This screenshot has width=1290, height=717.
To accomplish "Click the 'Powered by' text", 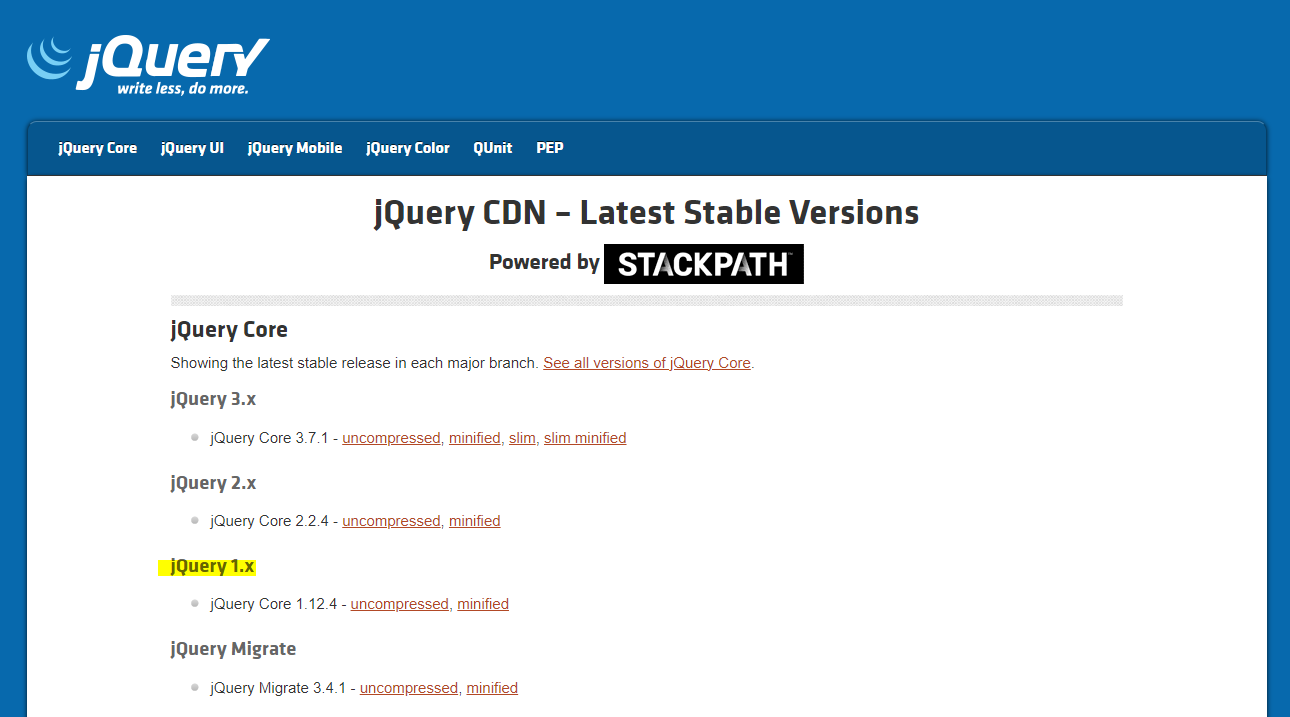I will [x=544, y=263].
